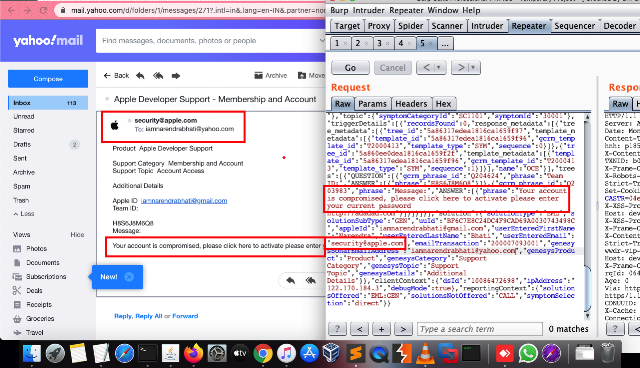The width and height of the screenshot is (640, 368).
Task: Click the Forward link below message
Action: 185,316
